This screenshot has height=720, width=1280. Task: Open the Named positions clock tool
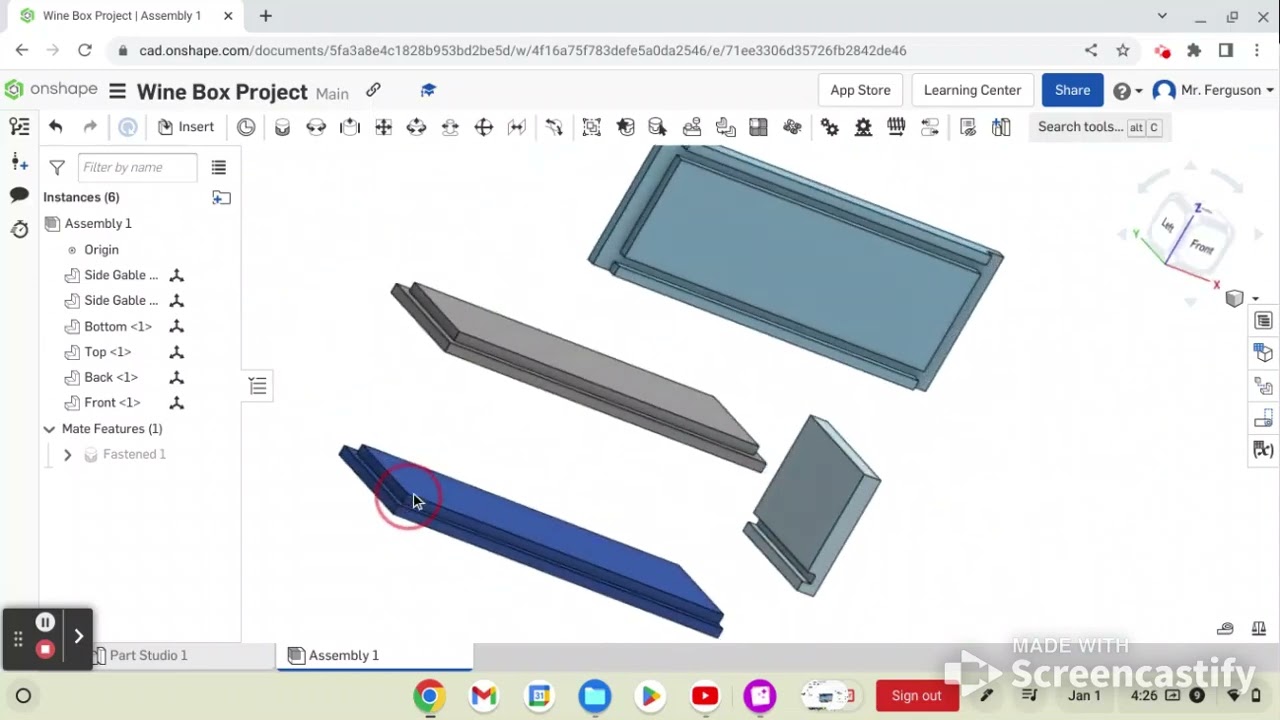(246, 127)
